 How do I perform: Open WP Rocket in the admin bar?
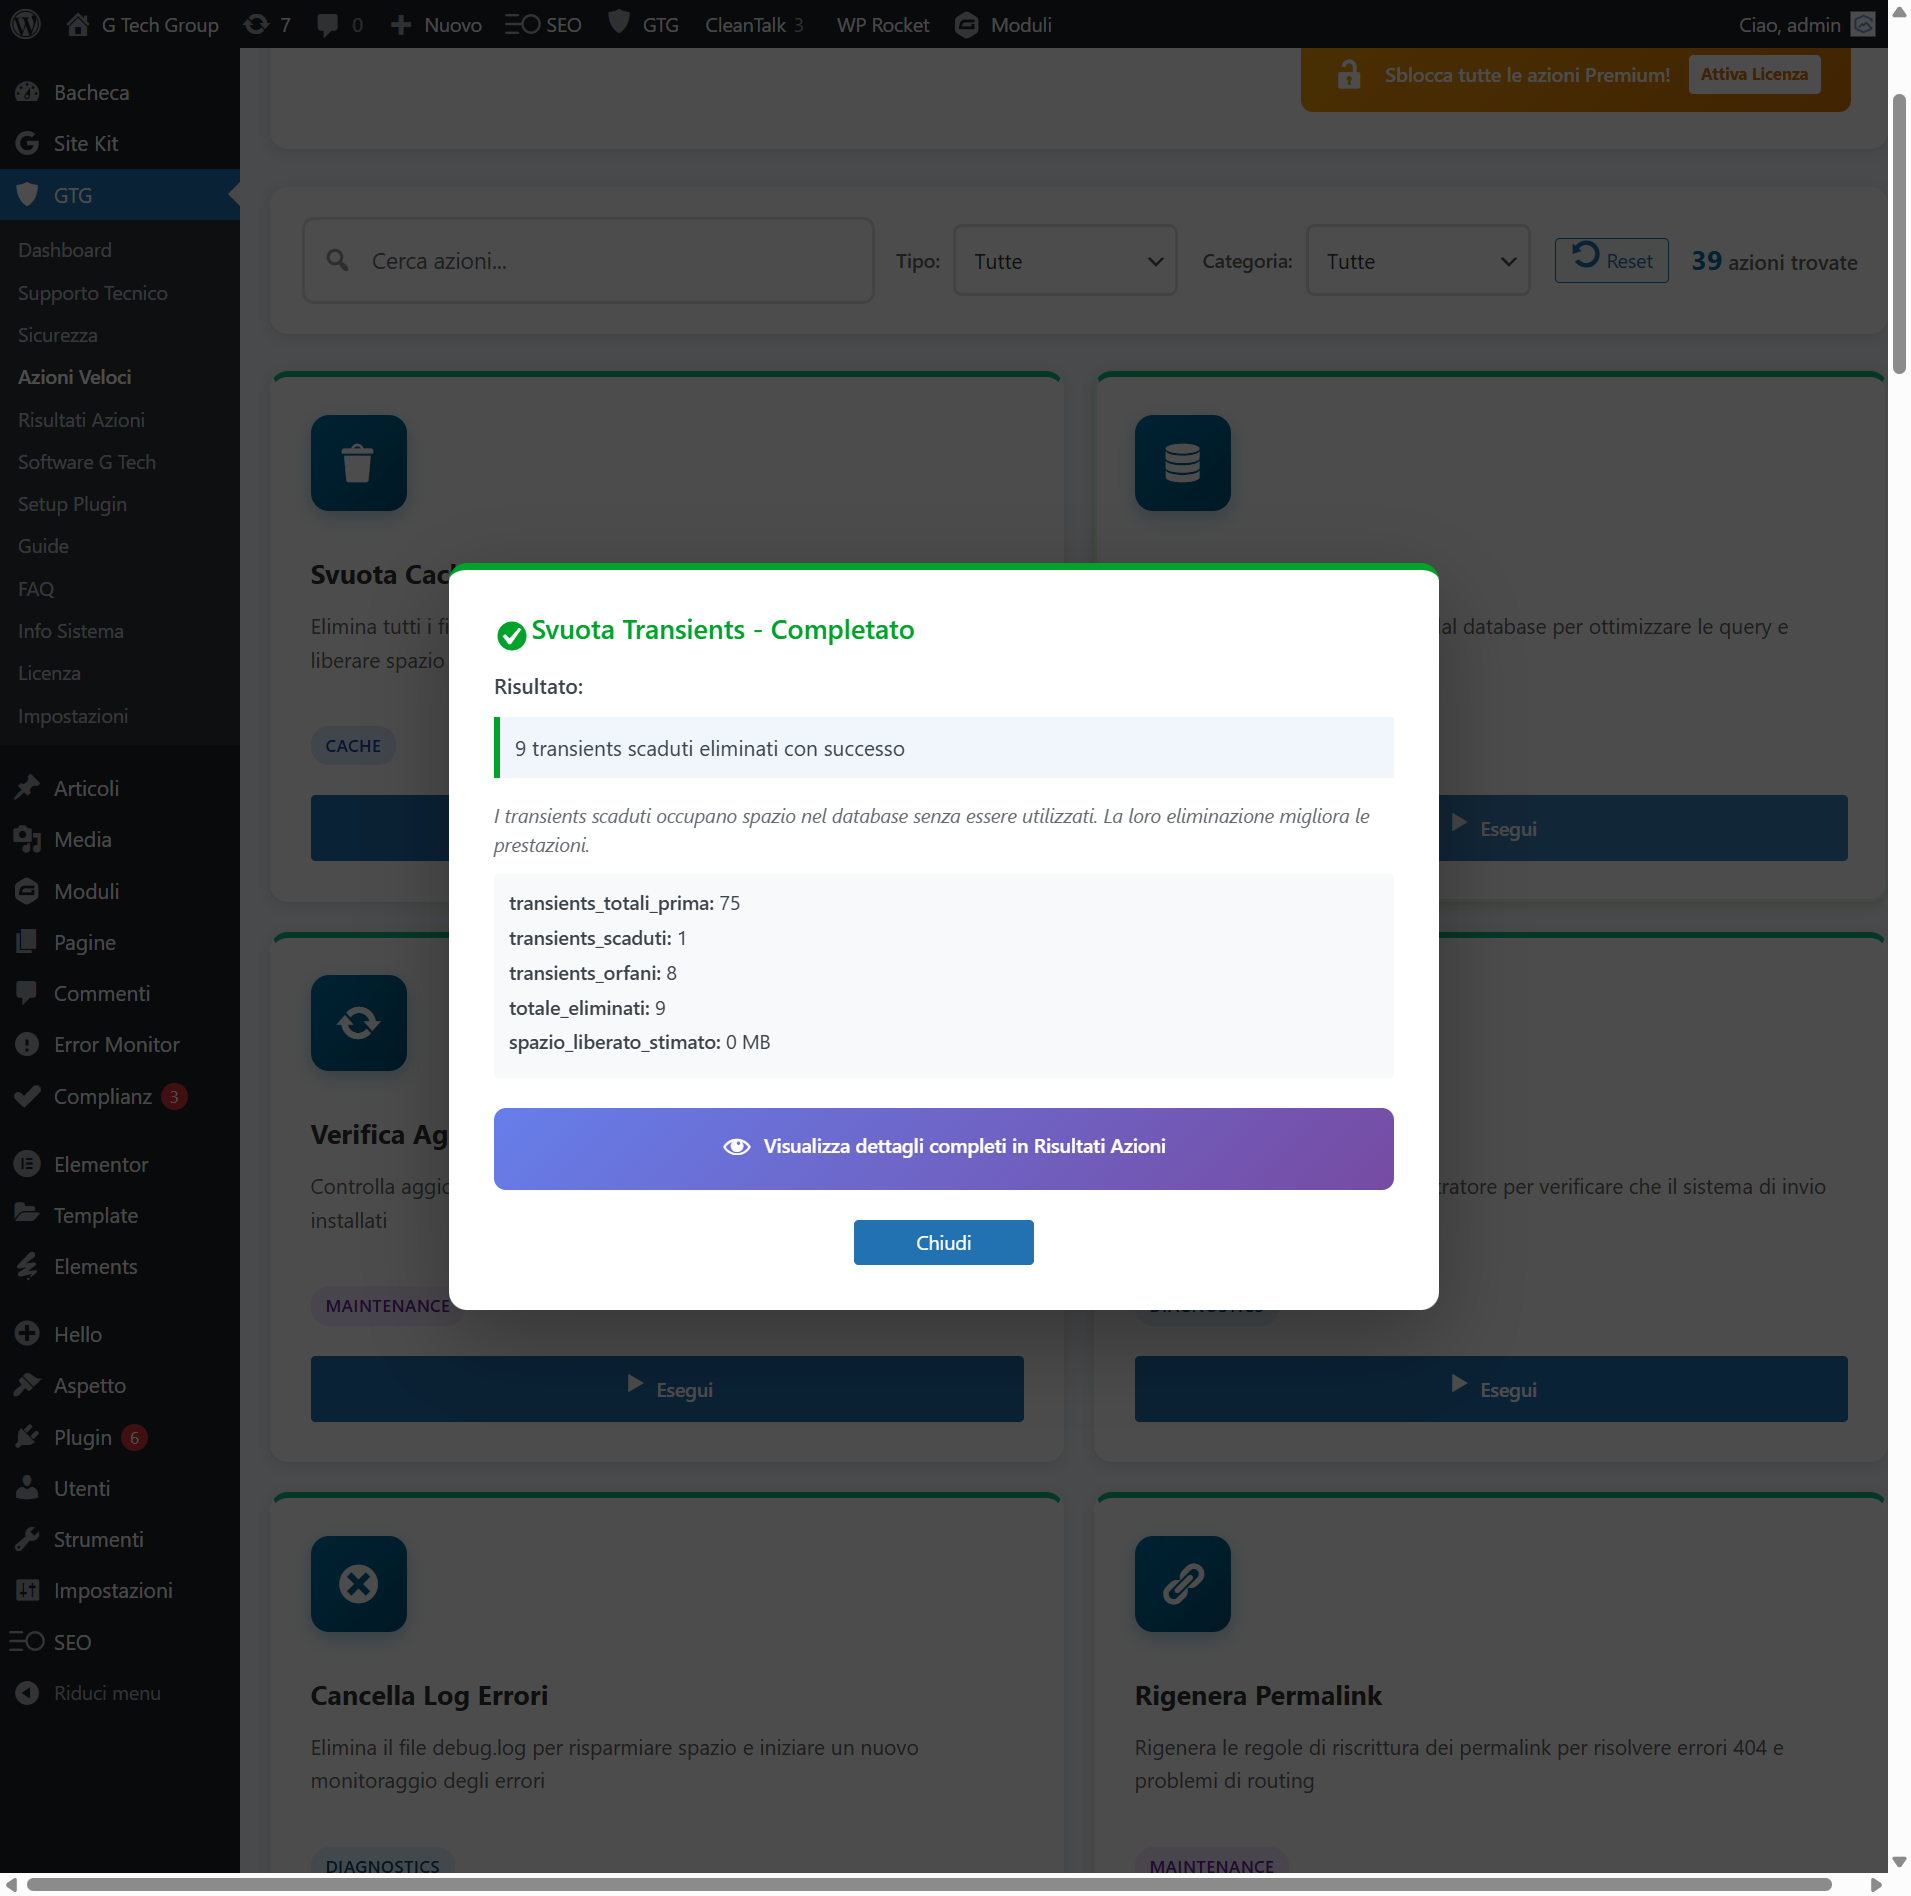pos(882,24)
